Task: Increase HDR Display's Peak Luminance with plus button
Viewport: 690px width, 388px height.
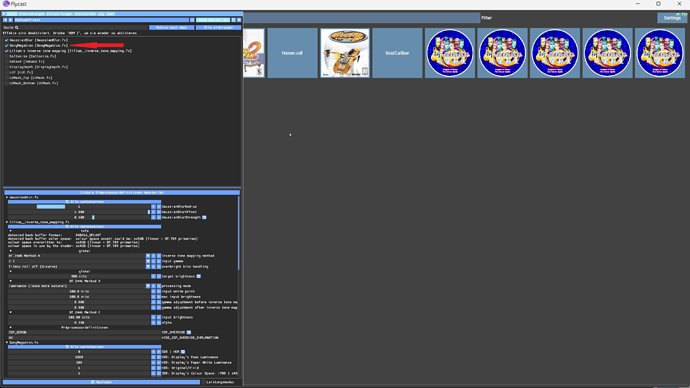Action: (159, 357)
